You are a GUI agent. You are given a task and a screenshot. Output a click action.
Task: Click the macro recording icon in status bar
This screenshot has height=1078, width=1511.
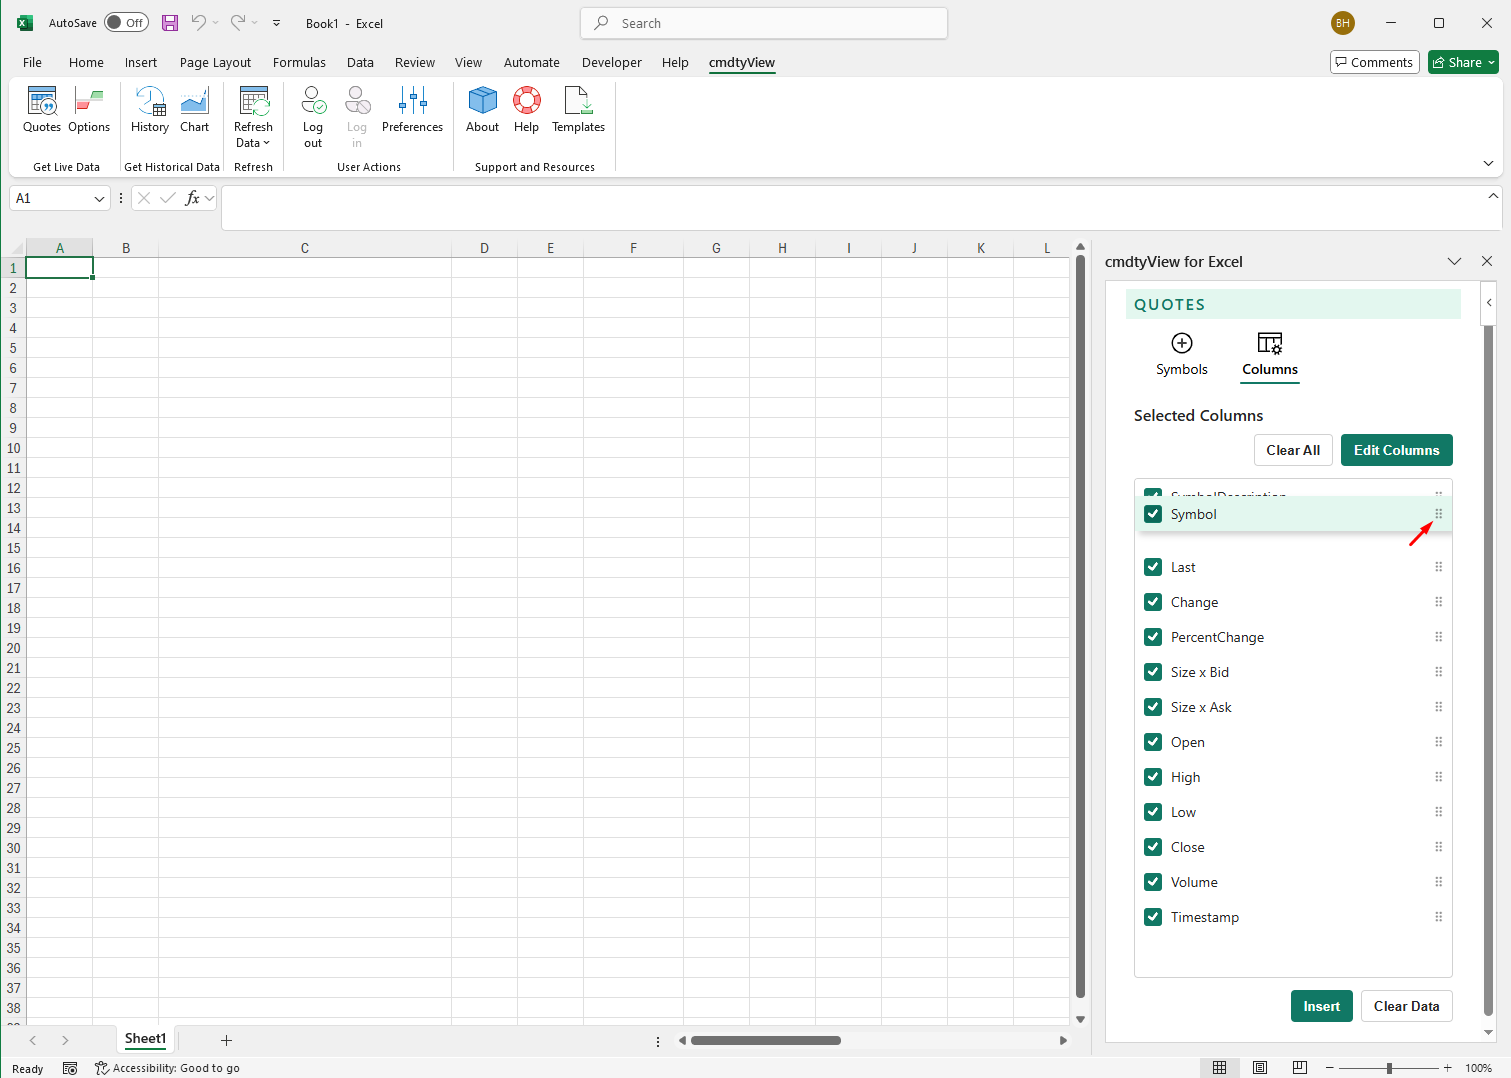pos(70,1068)
